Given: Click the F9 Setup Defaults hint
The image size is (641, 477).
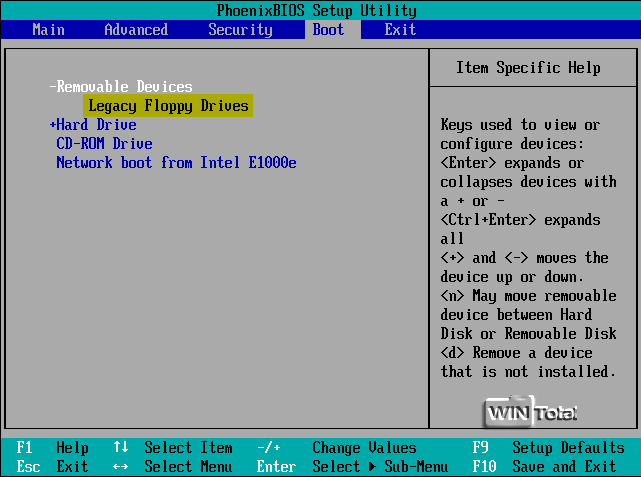Looking at the screenshot, I should (548, 448).
